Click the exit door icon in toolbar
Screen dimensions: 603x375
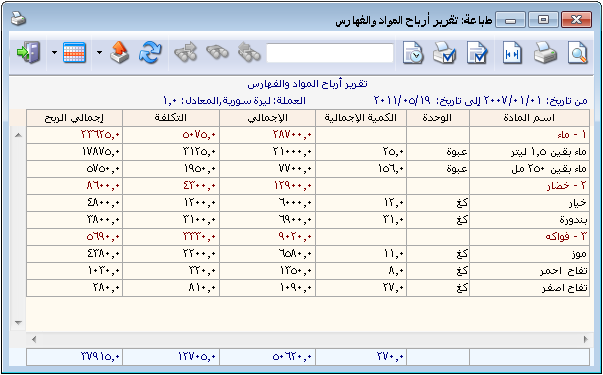pos(28,53)
